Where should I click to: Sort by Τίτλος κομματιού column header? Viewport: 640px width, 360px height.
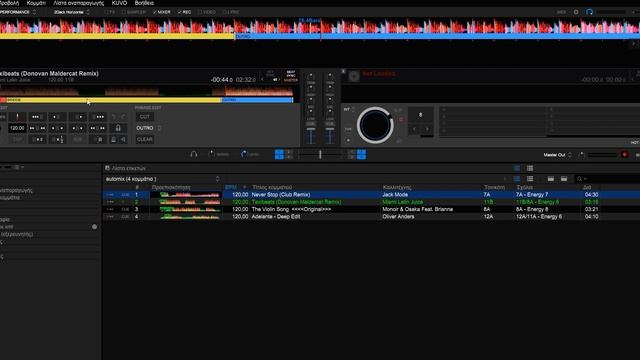click(272, 187)
